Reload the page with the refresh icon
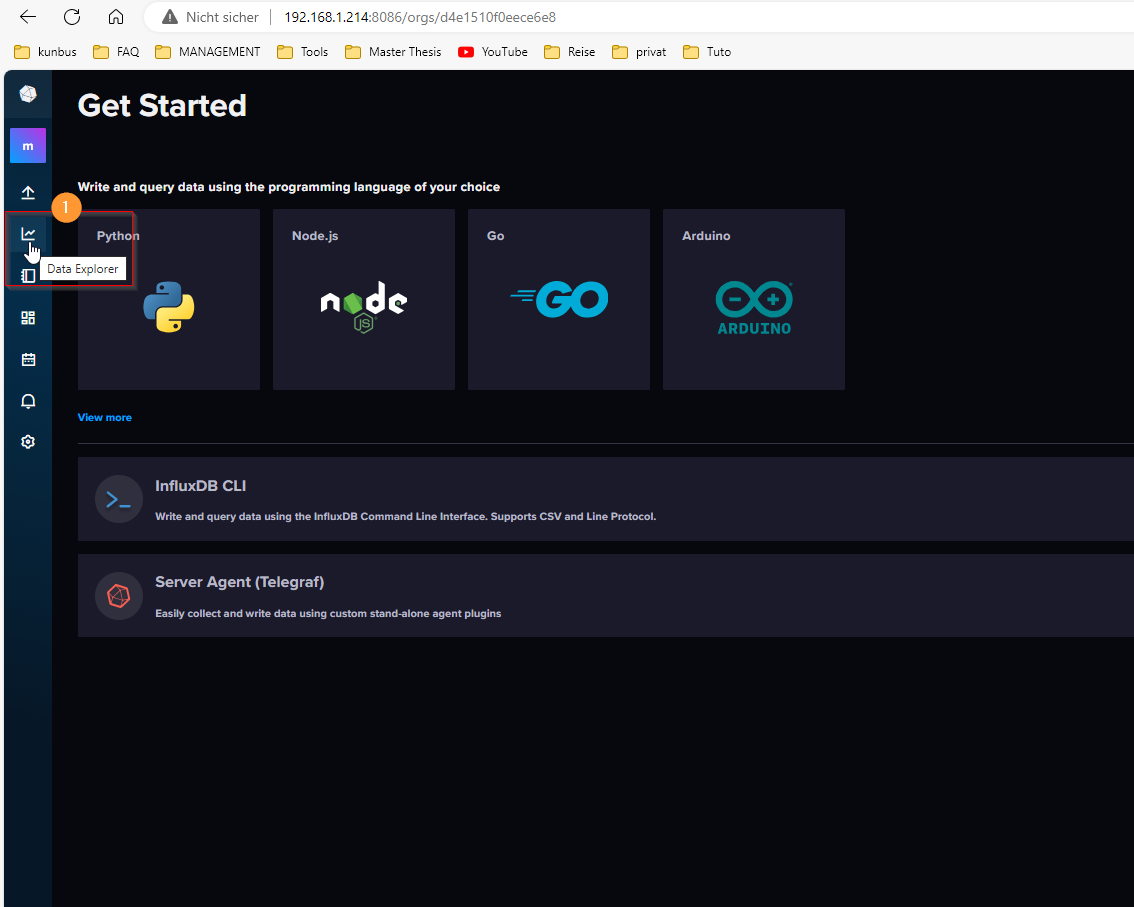Viewport: 1134px width, 907px height. (72, 17)
